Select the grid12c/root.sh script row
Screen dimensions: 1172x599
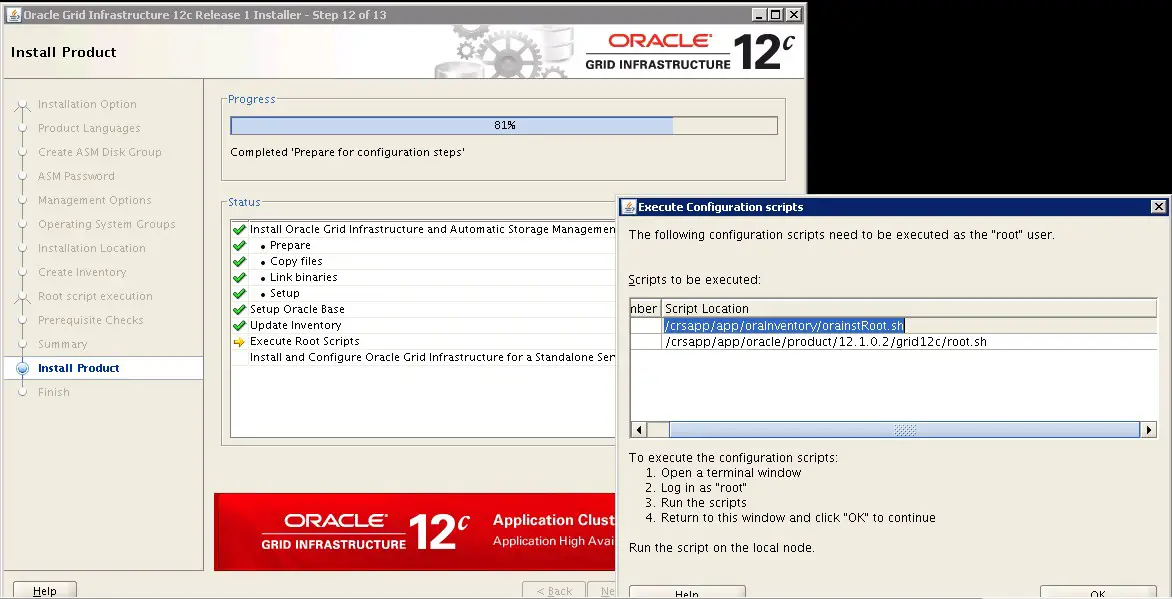(893, 342)
